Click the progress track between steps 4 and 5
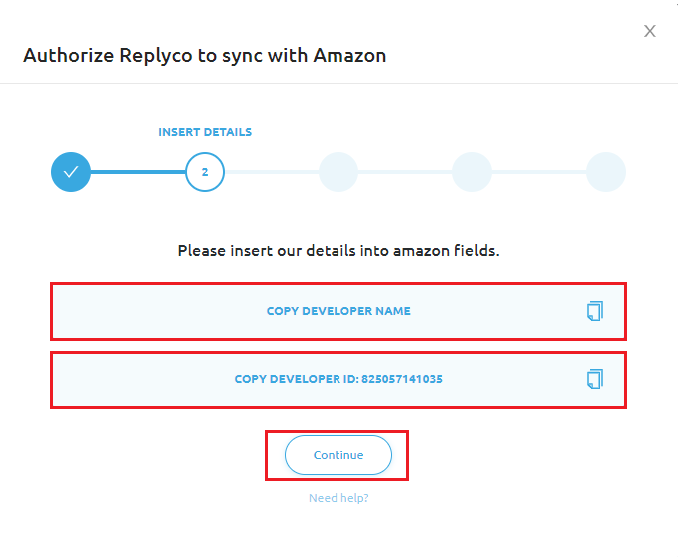 pos(539,172)
